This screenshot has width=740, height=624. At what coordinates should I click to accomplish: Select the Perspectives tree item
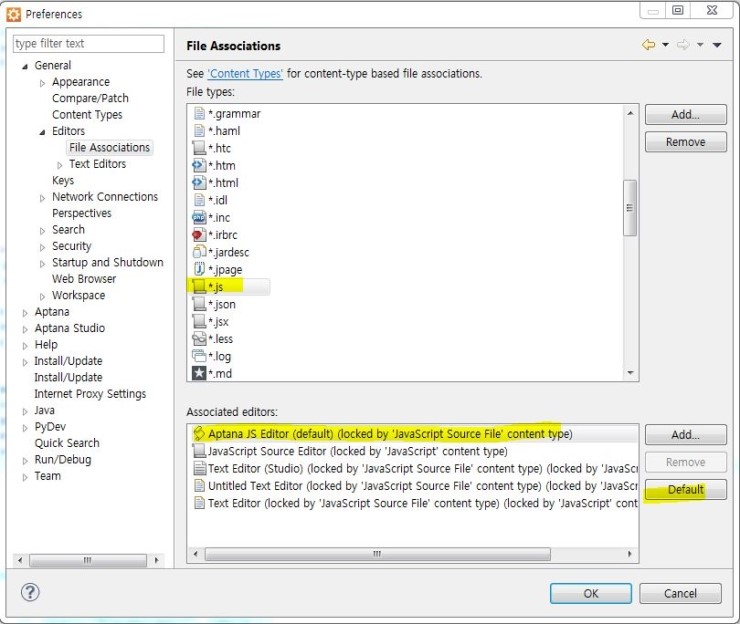(x=82, y=213)
